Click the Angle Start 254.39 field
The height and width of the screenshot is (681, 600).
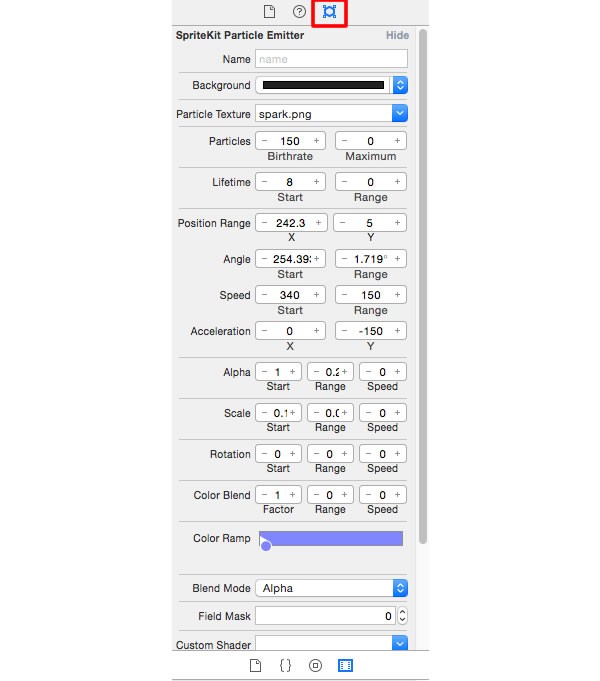pos(290,259)
